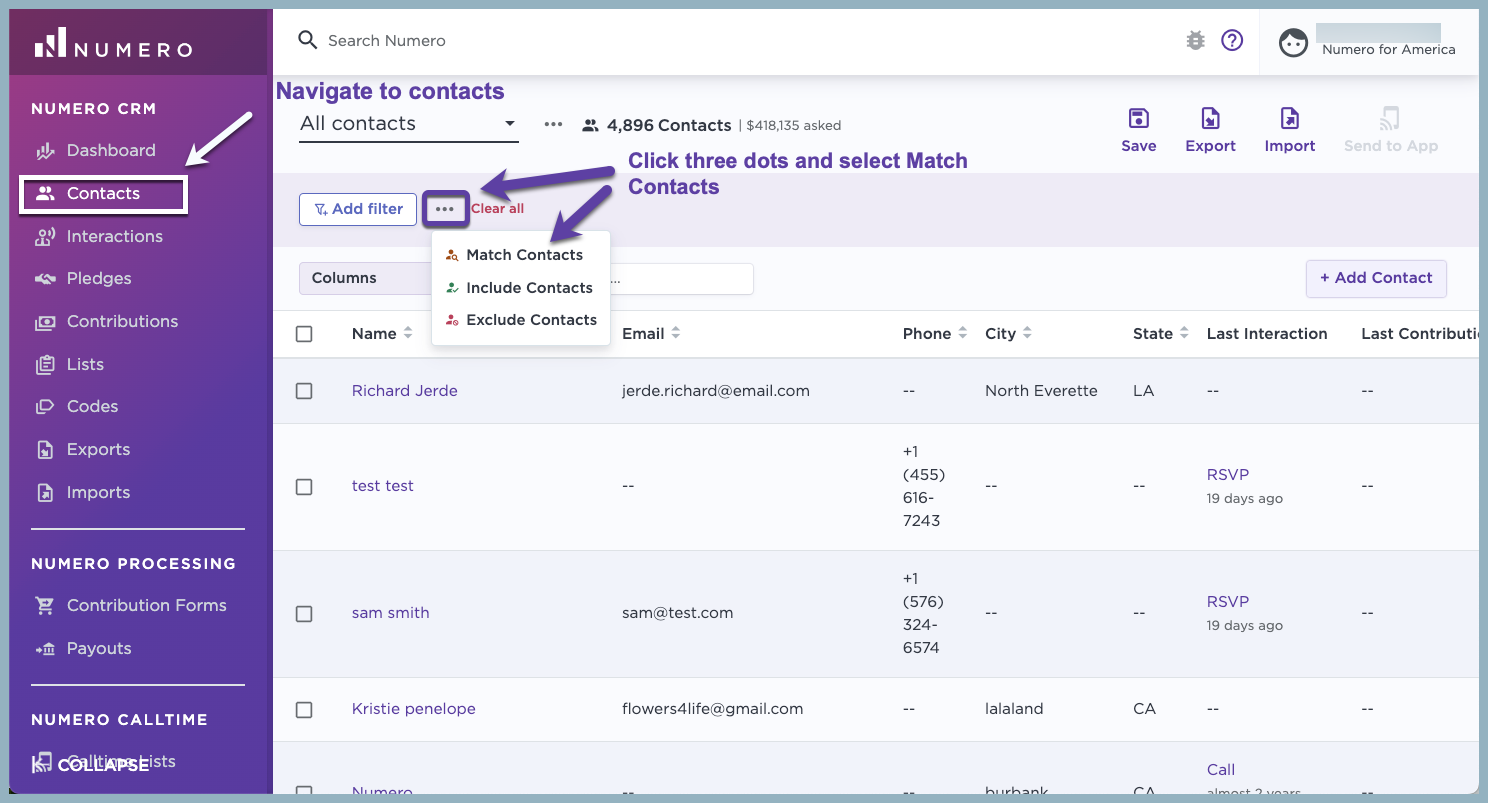Sort by Name column arrows

[408, 333]
